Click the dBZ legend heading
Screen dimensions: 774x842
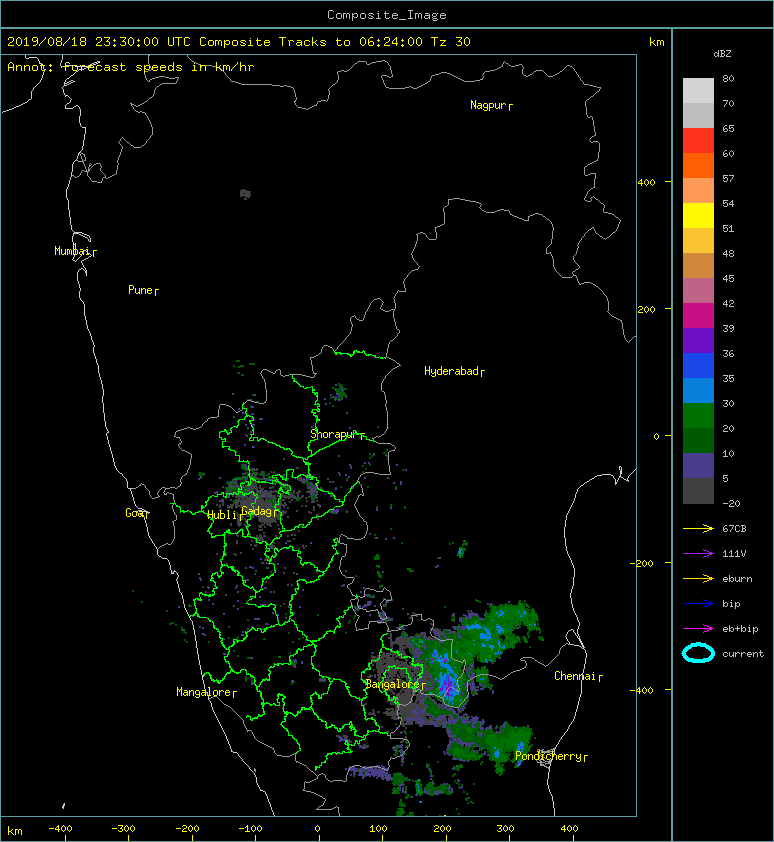(722, 54)
